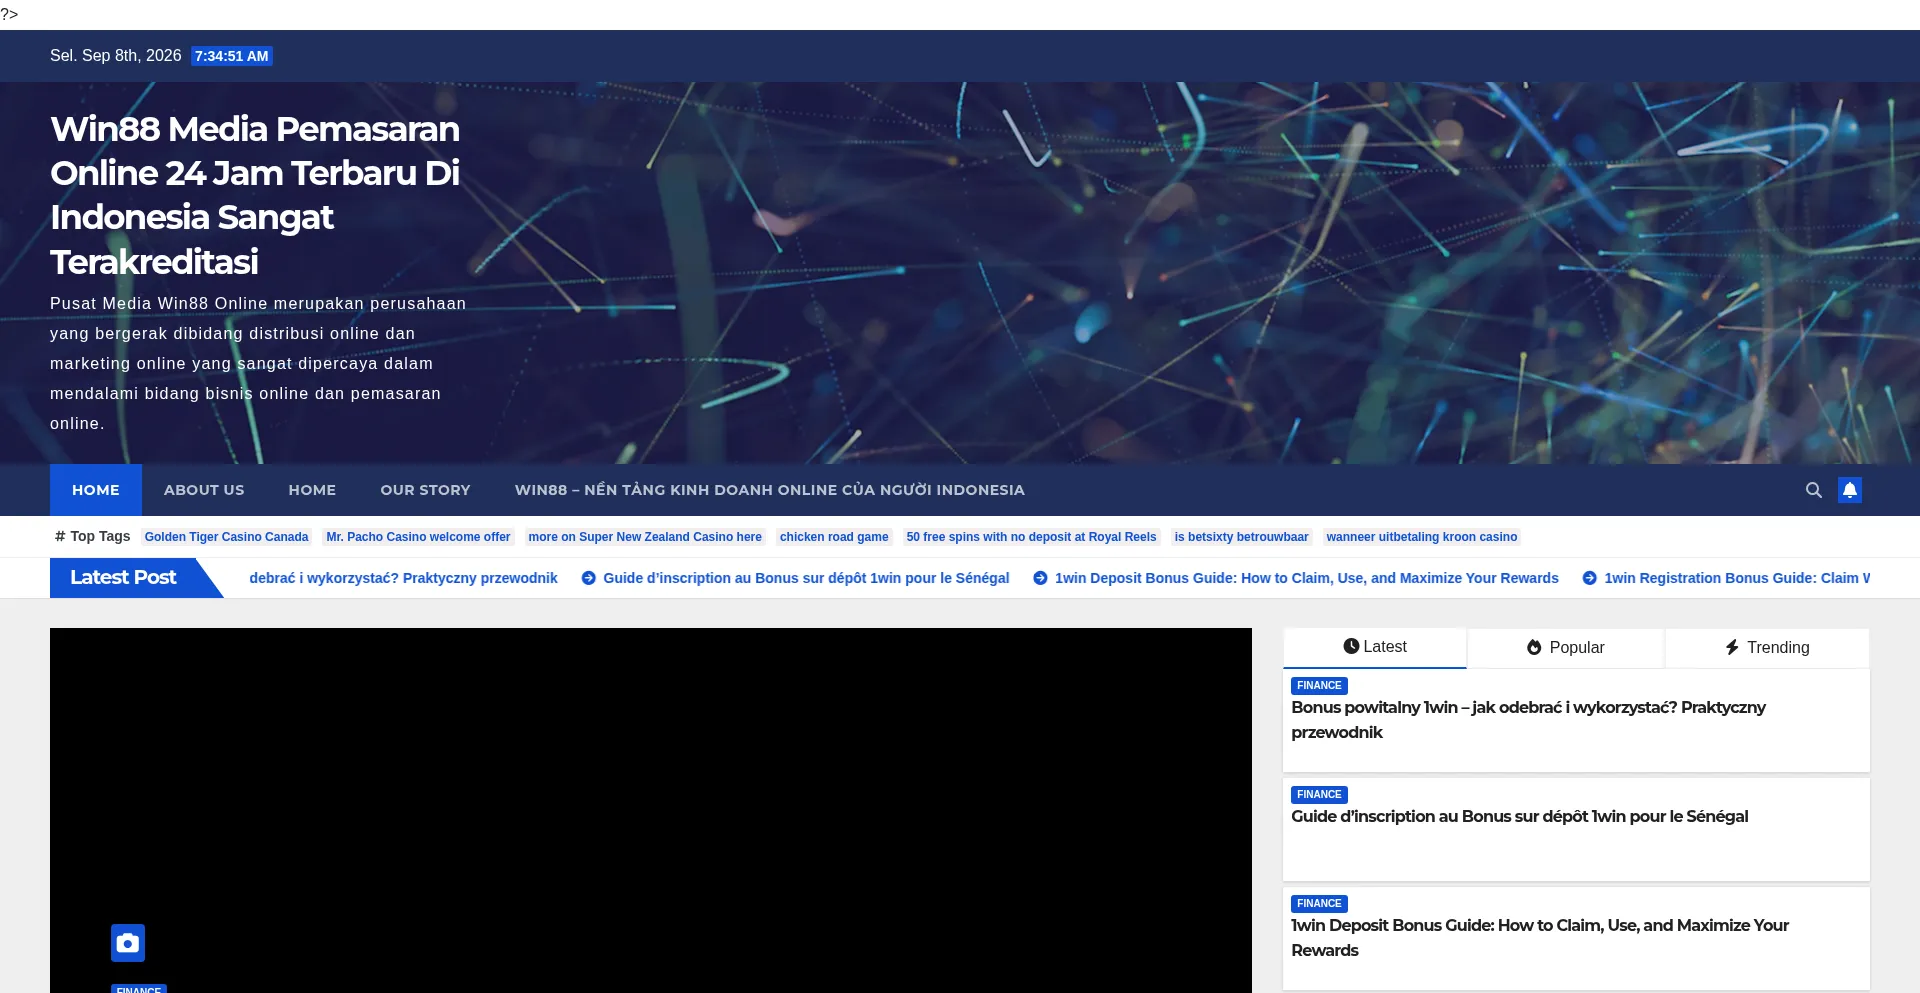The width and height of the screenshot is (1920, 993).
Task: Open the search magnifier icon in navbar
Action: click(x=1813, y=490)
